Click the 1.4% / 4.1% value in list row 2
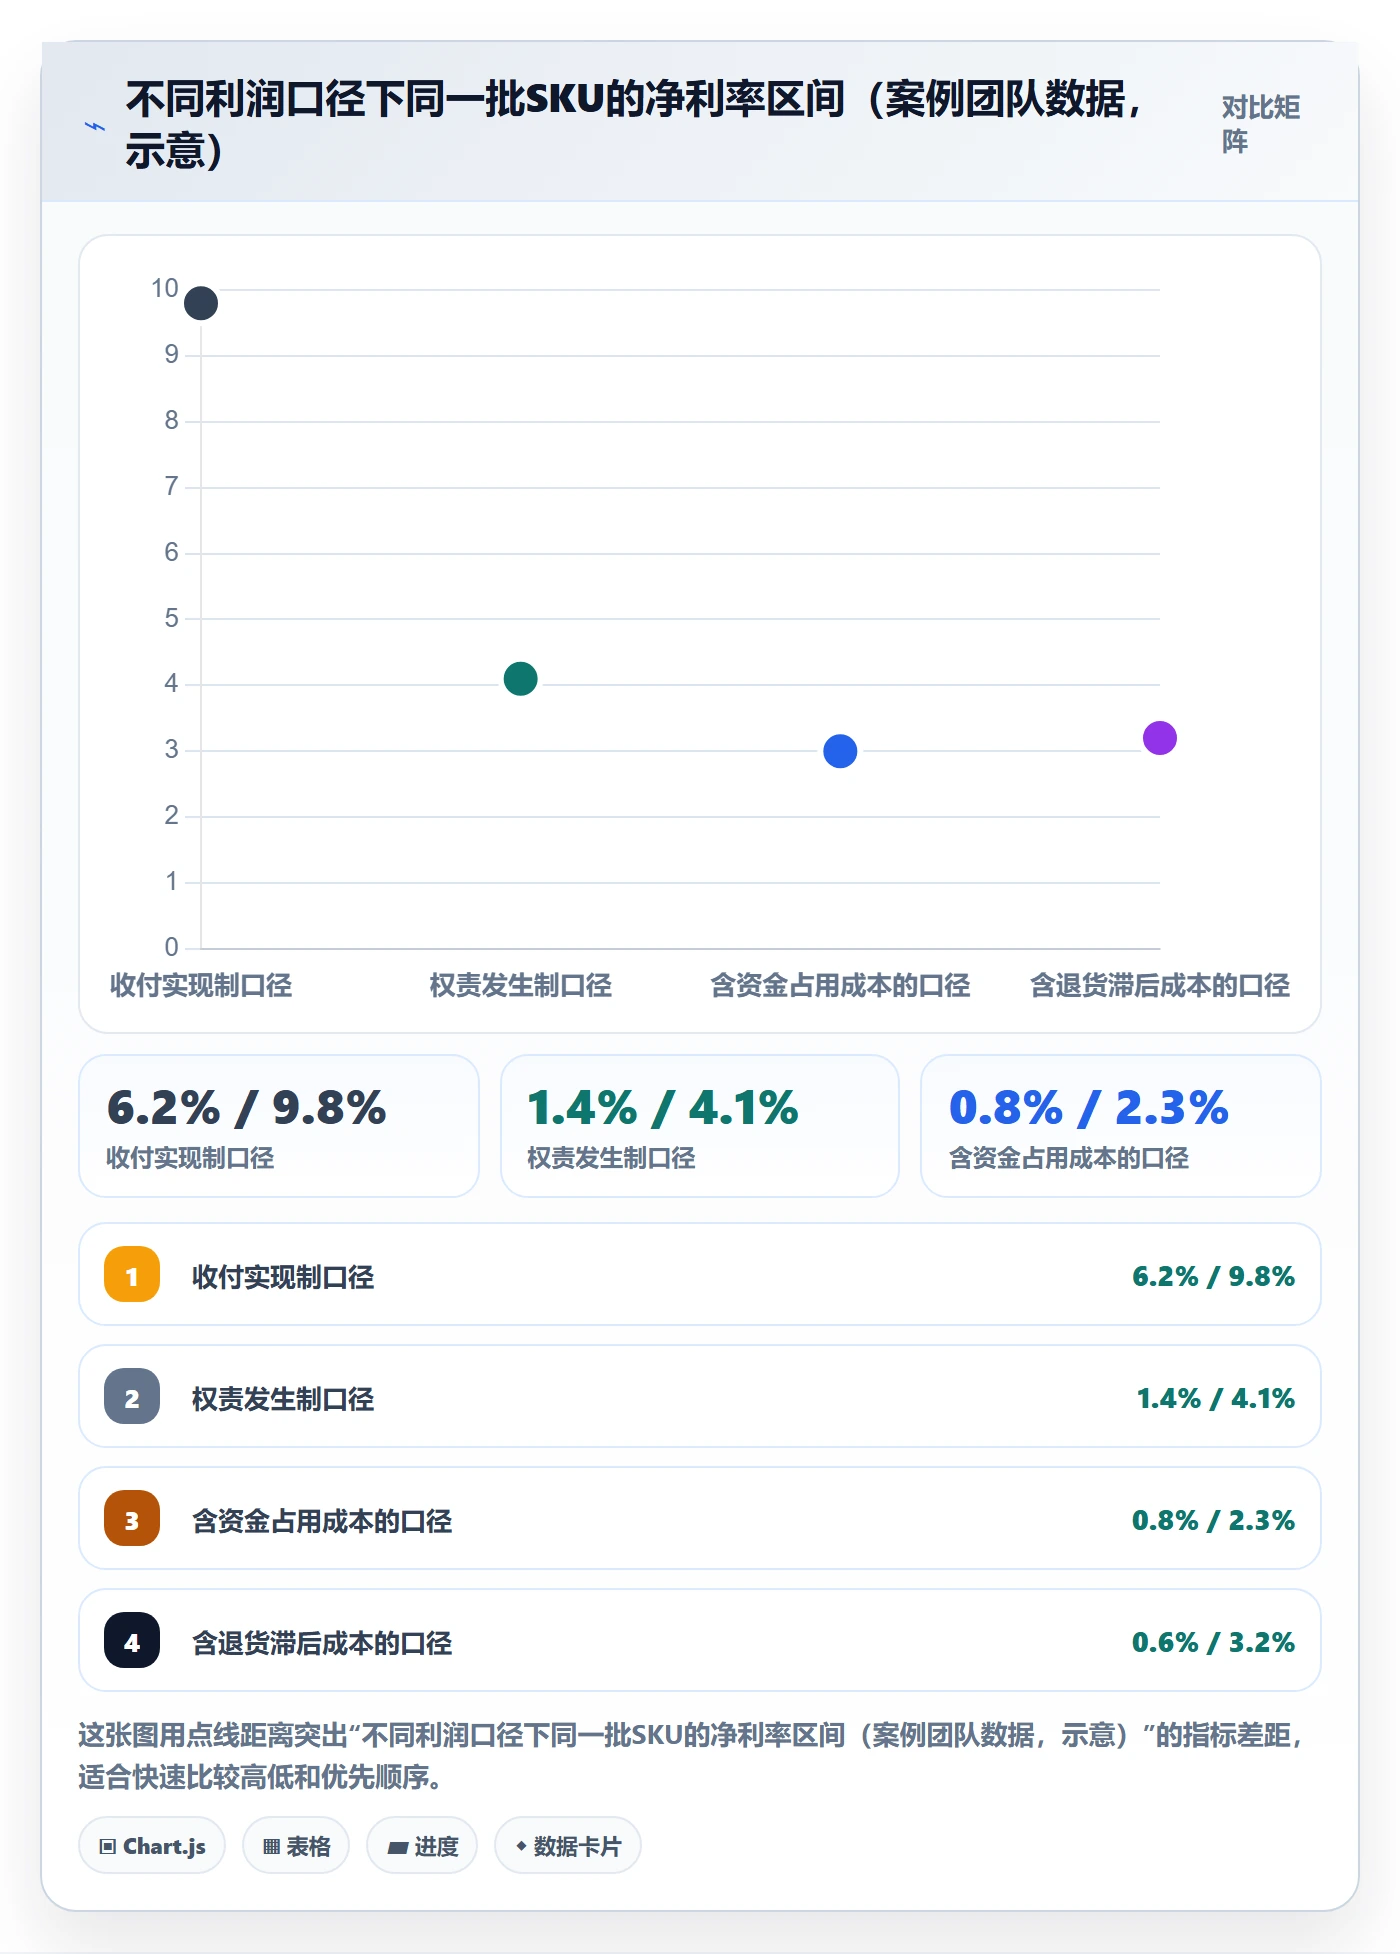Screen dimensions: 1400x1954 click(x=1215, y=1398)
